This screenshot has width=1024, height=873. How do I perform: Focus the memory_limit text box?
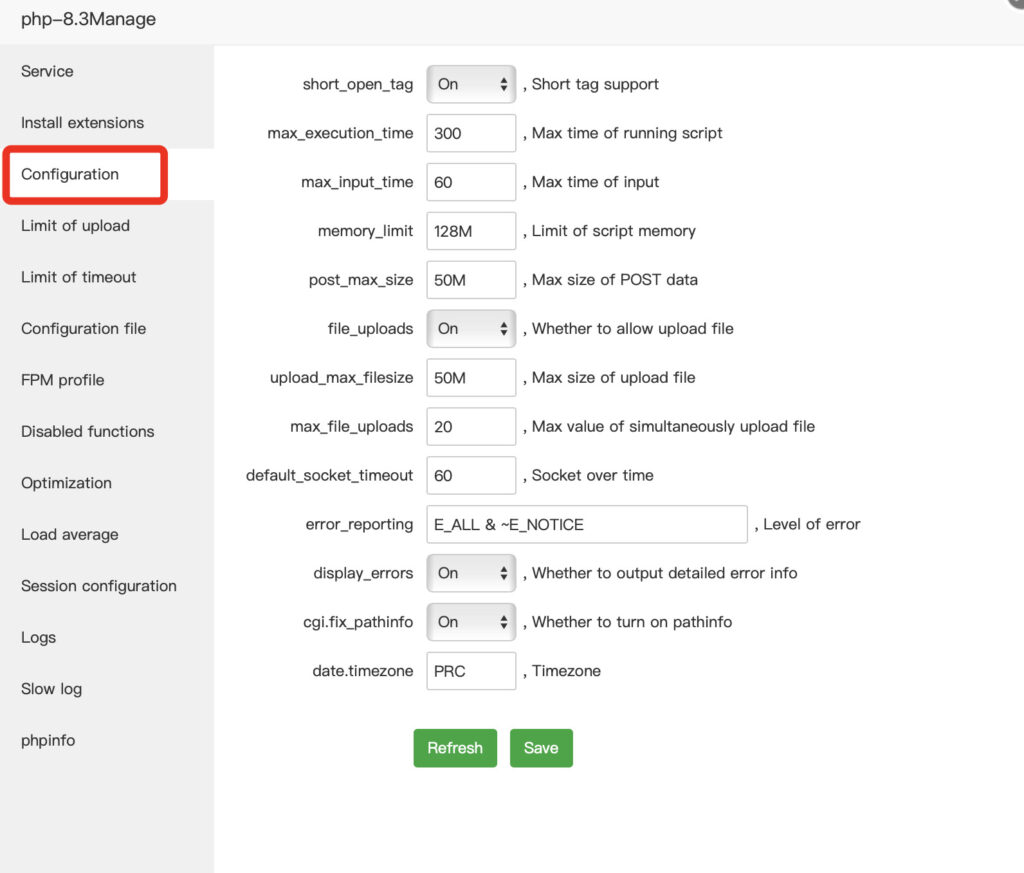pyautogui.click(x=471, y=231)
